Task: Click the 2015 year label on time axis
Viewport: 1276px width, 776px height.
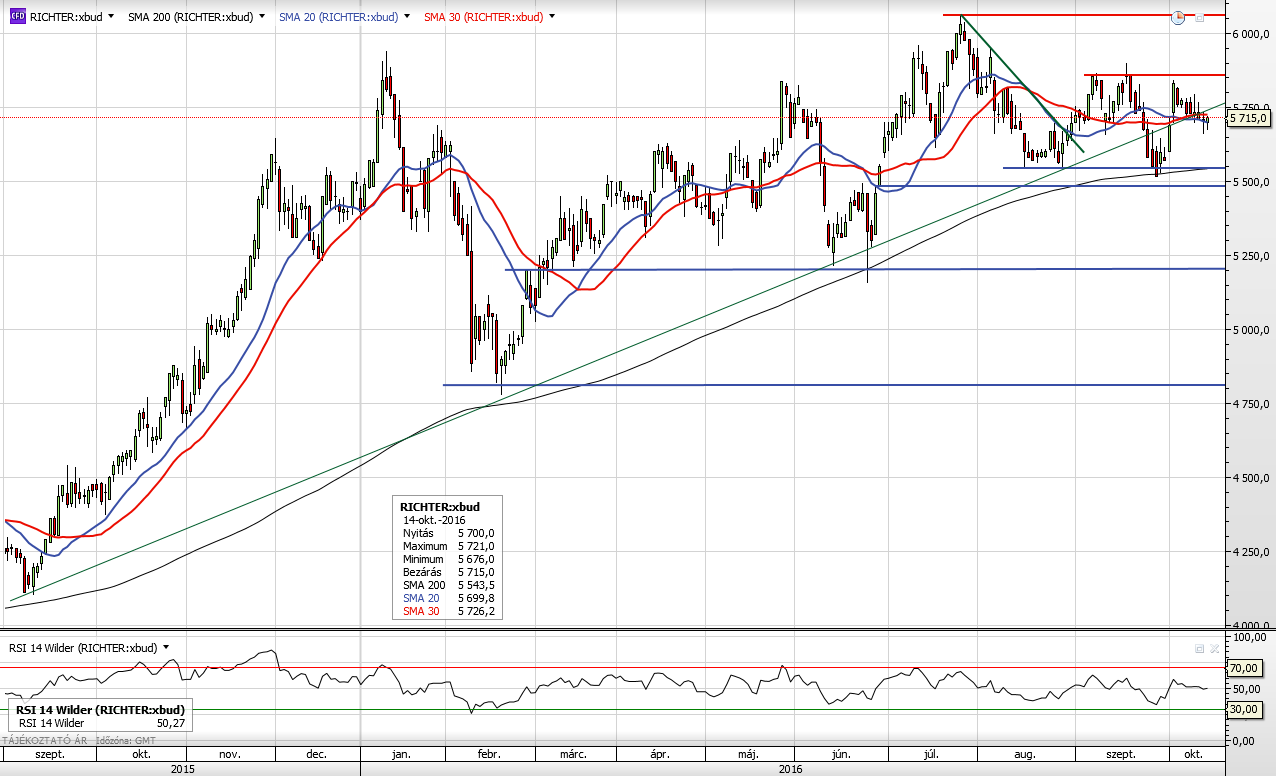Action: point(182,768)
